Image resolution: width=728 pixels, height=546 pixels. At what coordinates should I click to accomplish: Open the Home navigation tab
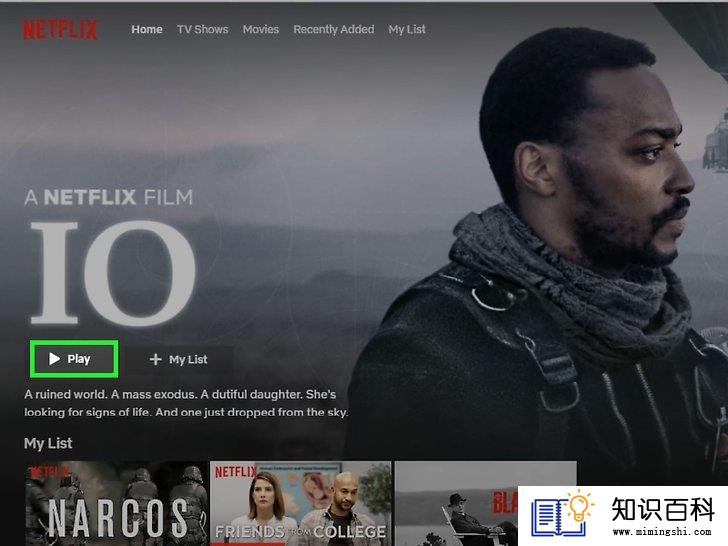click(x=147, y=29)
